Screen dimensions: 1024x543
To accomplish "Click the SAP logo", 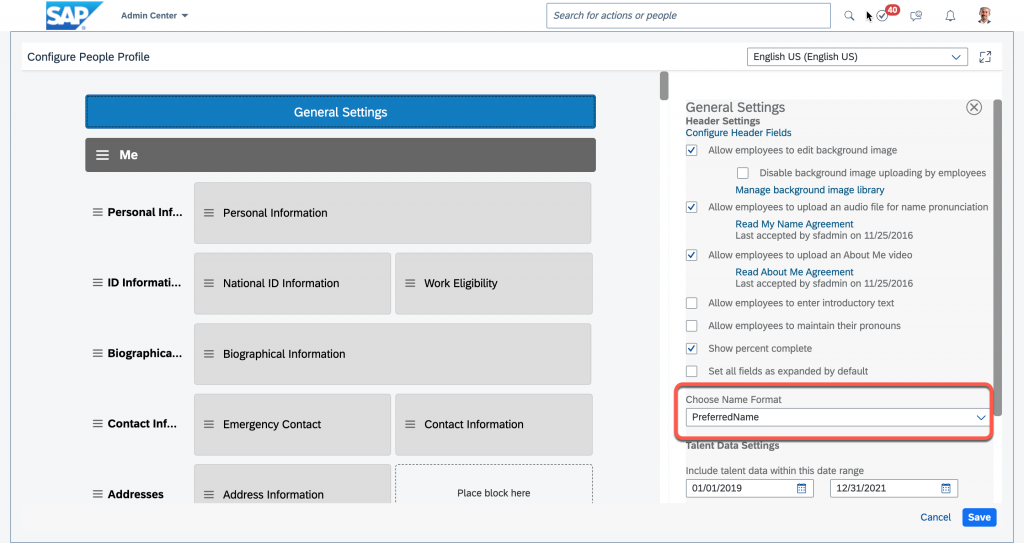I will pyautogui.click(x=73, y=16).
